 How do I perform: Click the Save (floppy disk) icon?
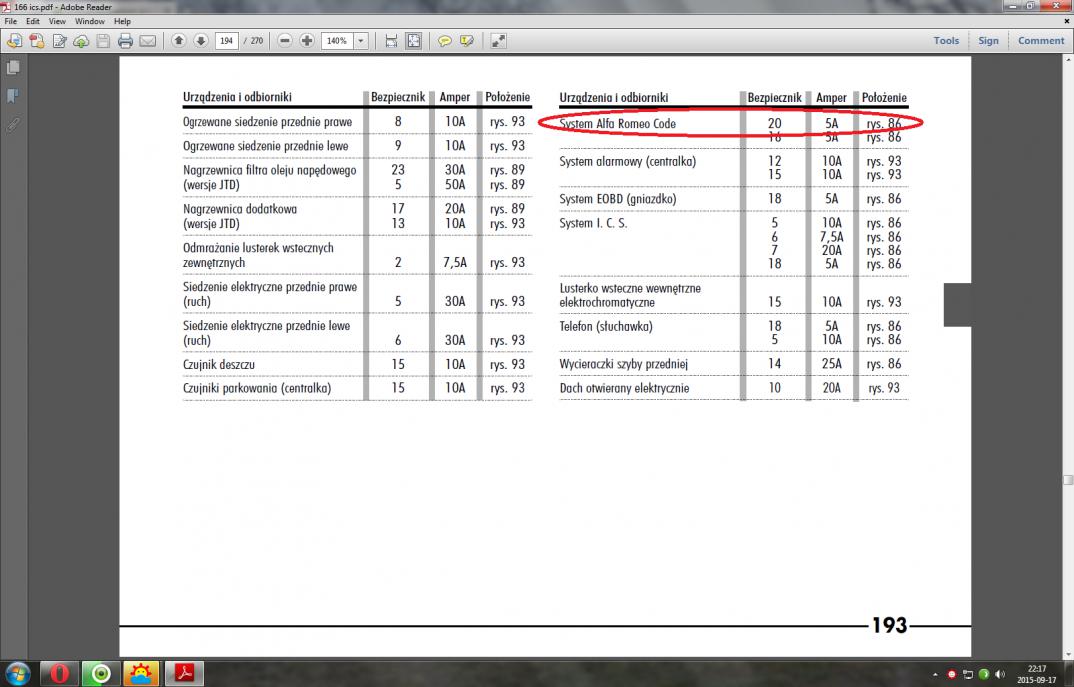click(103, 41)
